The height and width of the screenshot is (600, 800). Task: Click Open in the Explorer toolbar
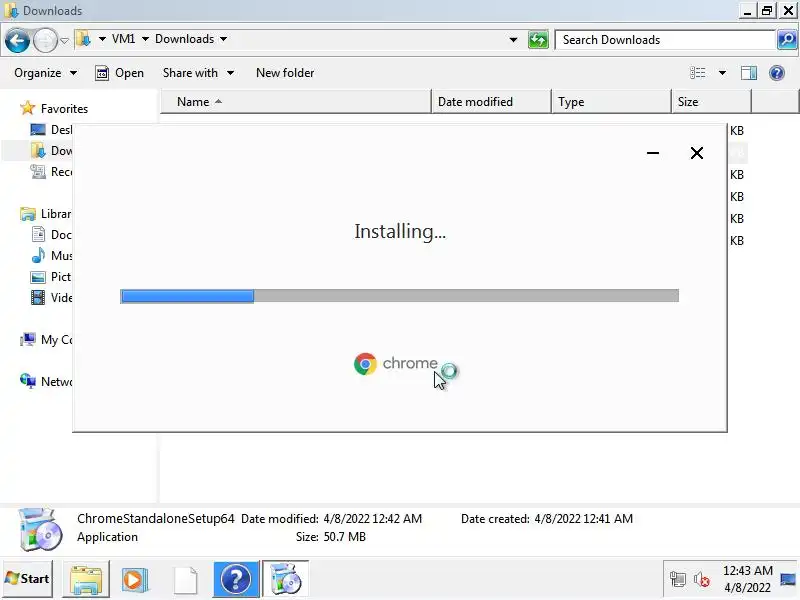[x=119, y=73]
